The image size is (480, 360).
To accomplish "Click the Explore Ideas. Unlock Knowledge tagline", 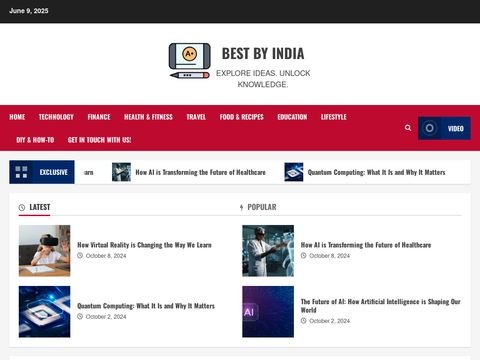I will tap(263, 79).
